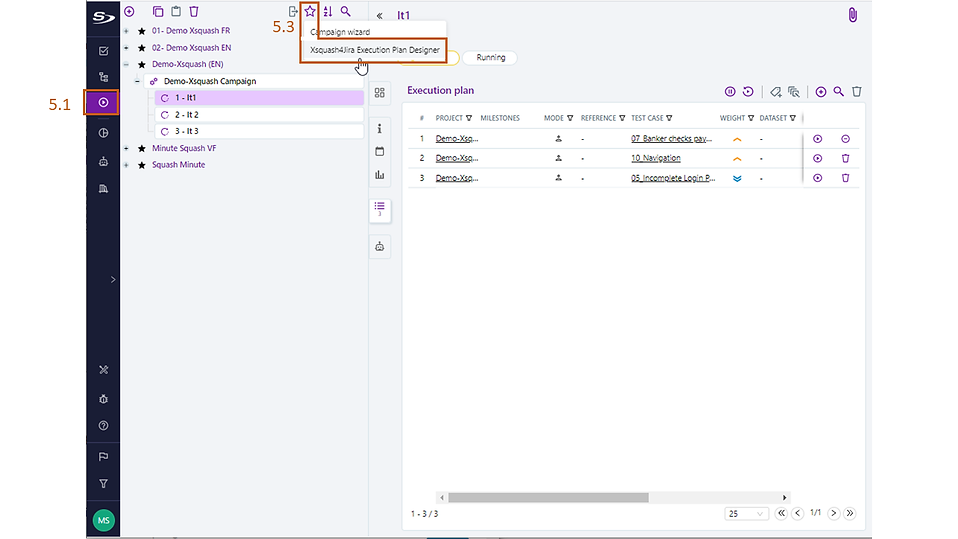Remove 07_Banker checks pay row with minus icon

point(845,139)
